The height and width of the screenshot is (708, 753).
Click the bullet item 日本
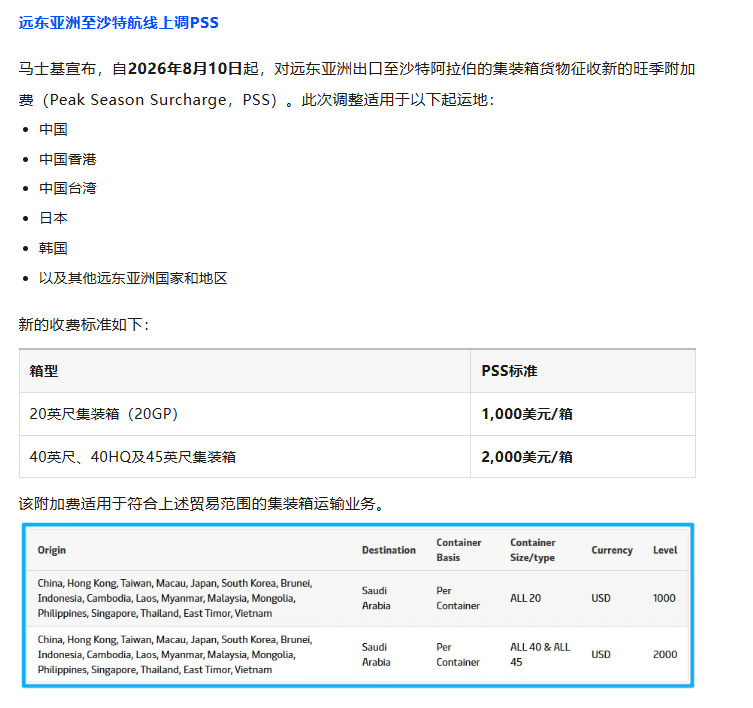tap(53, 218)
